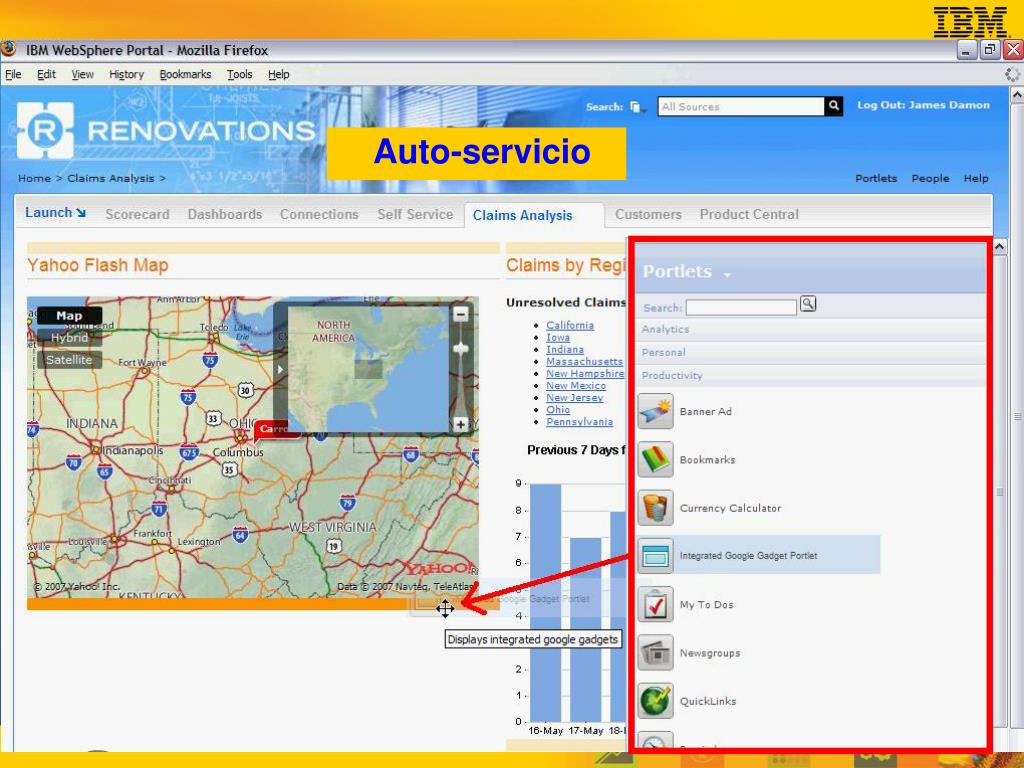
Task: Click the QuickLinks portlet icon
Action: [x=655, y=701]
